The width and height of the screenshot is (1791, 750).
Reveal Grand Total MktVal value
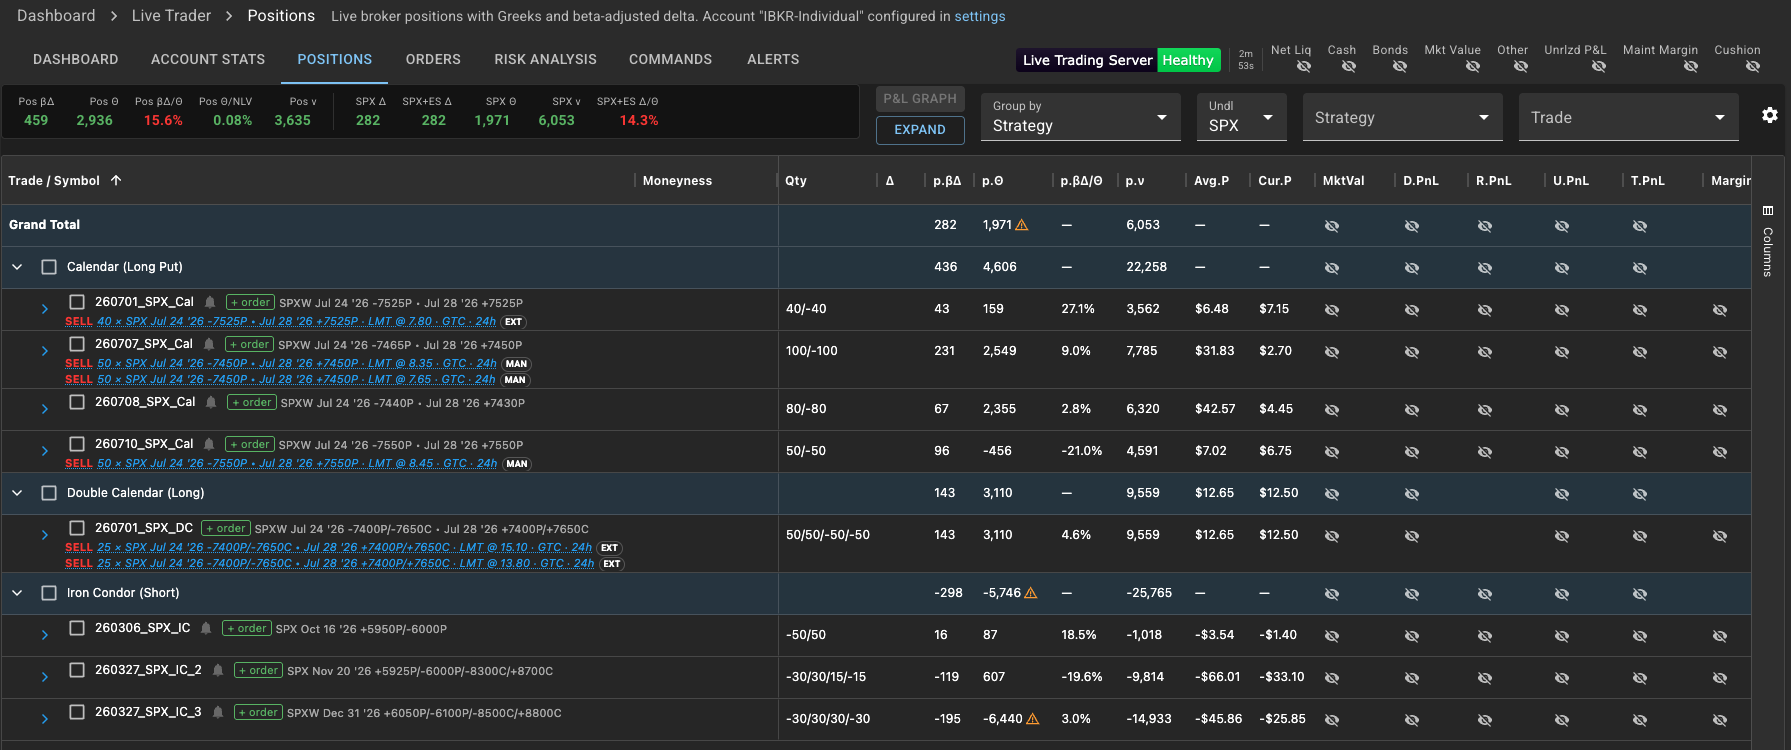click(x=1332, y=226)
